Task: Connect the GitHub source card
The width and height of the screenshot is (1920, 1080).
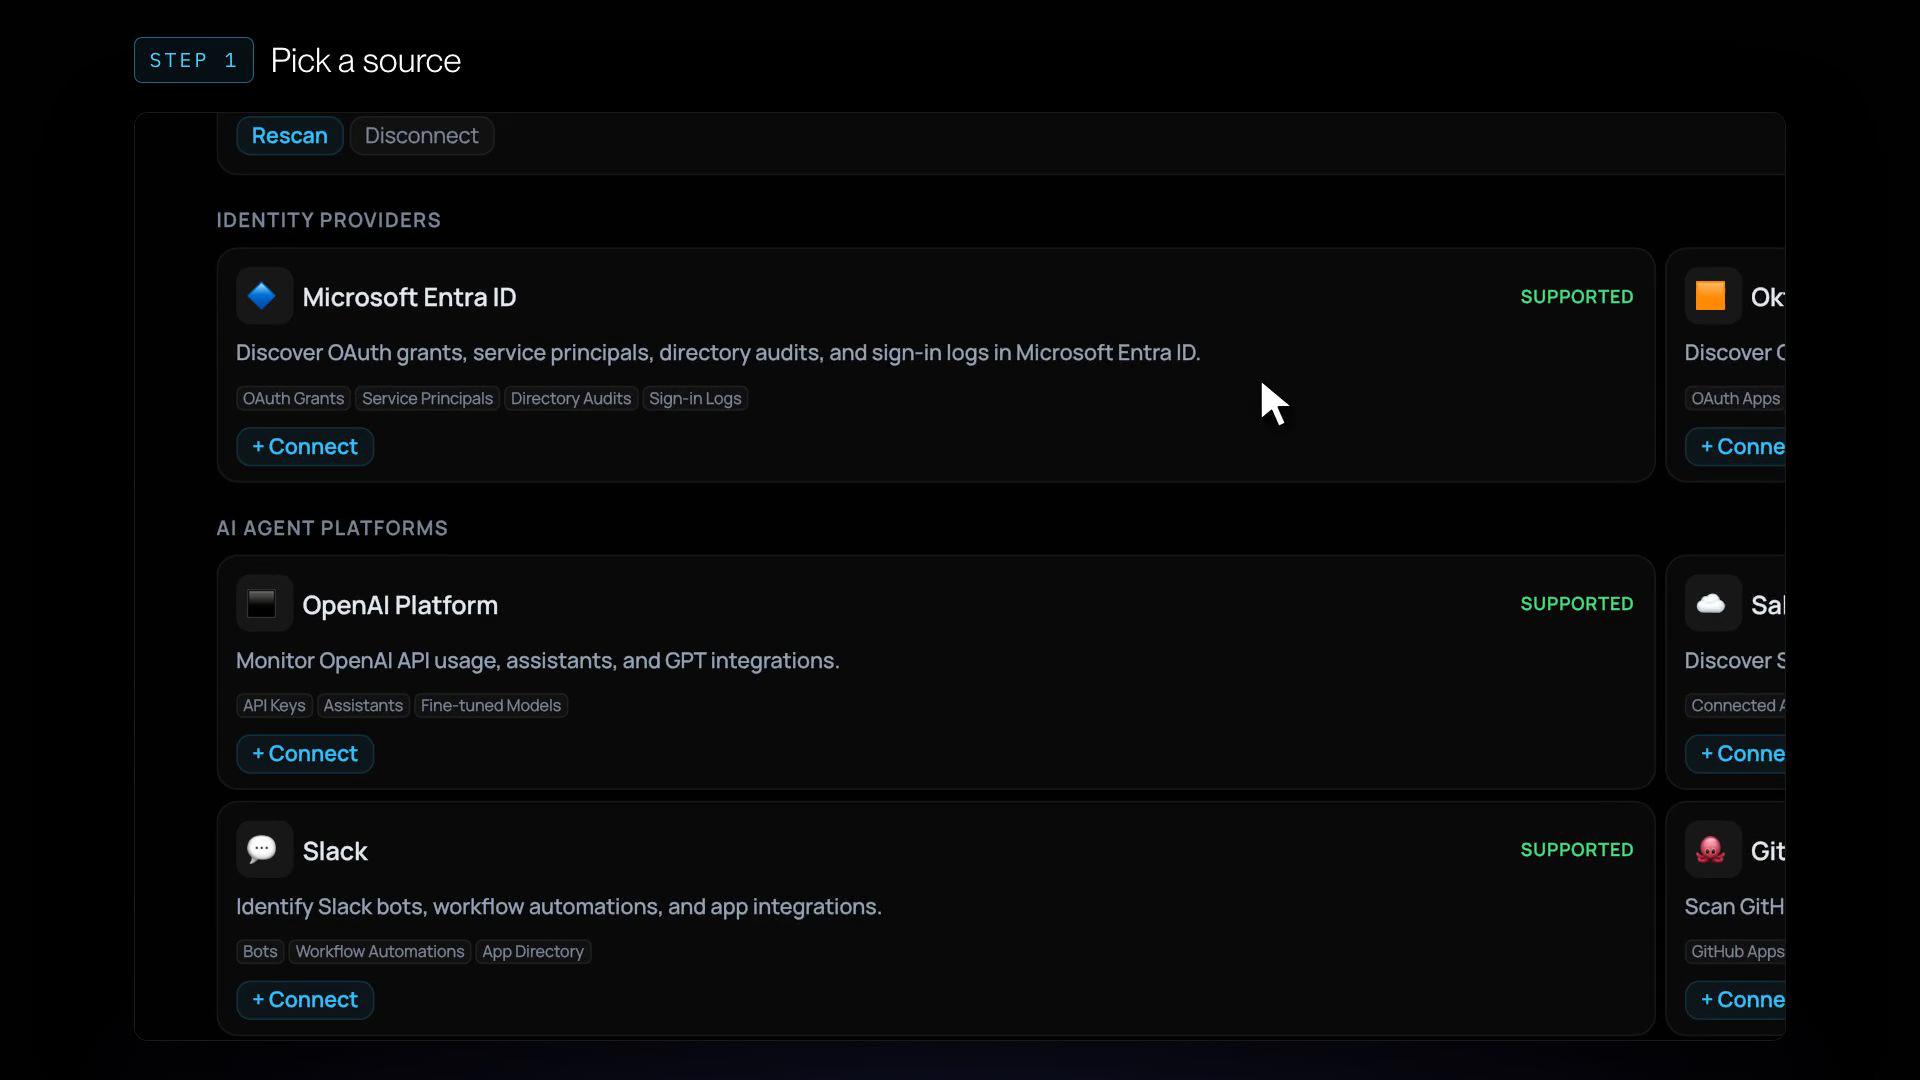Action: [x=1736, y=999]
